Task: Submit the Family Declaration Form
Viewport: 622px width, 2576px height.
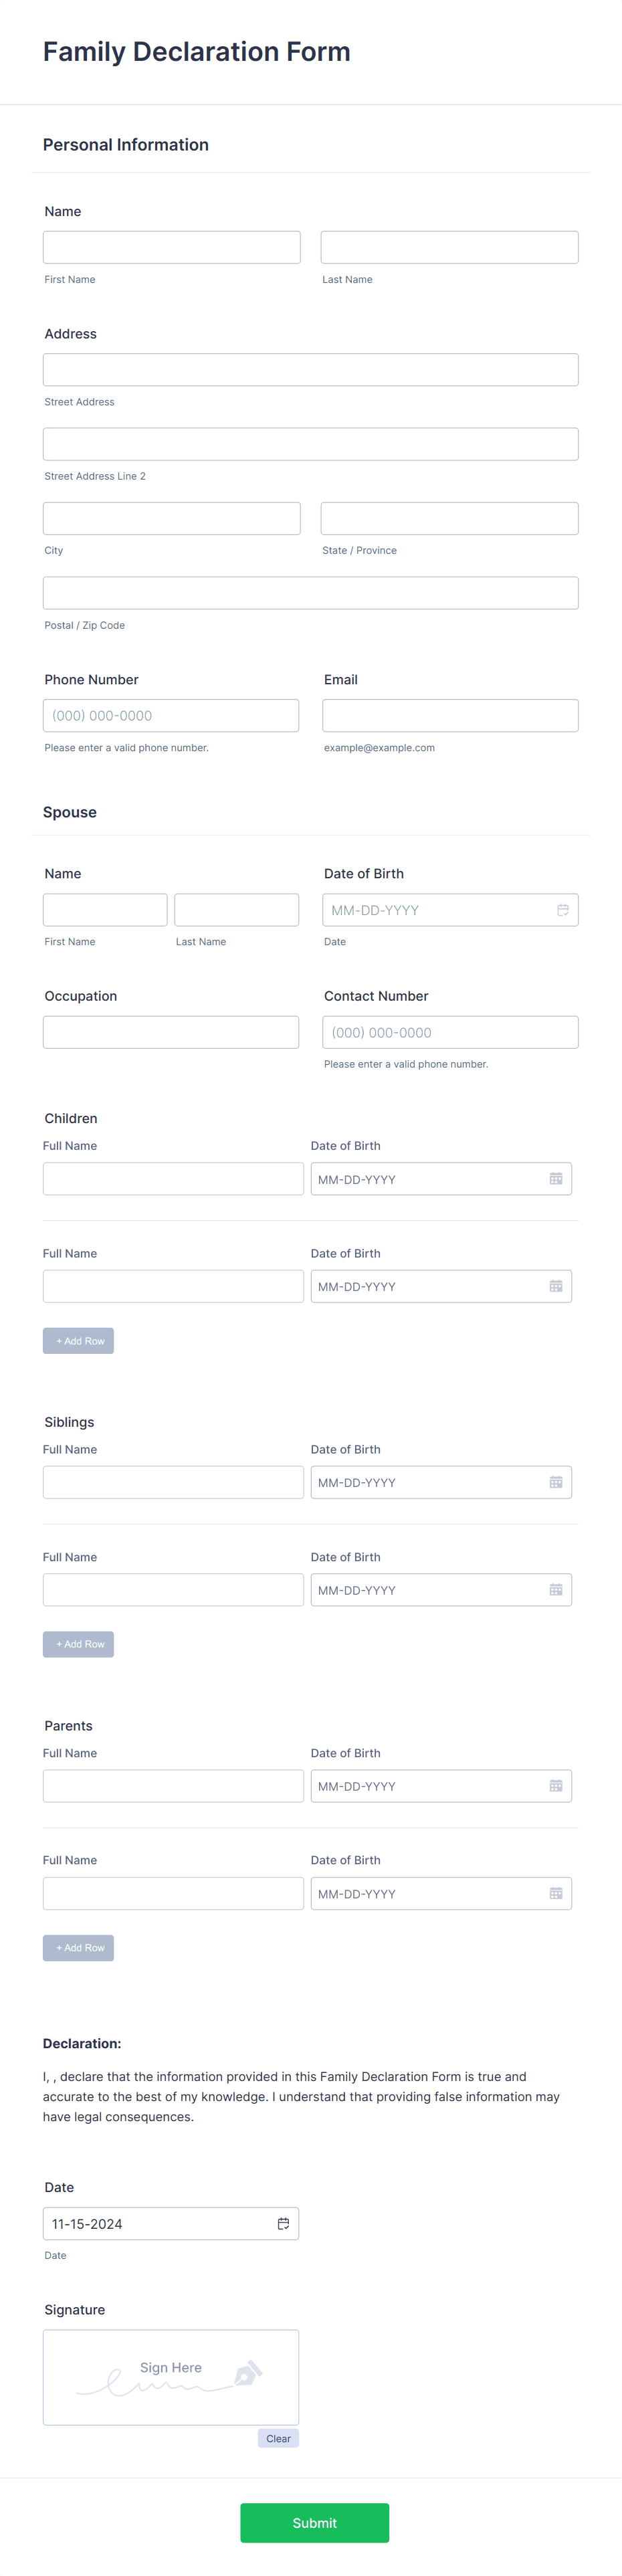Action: click(x=314, y=2523)
